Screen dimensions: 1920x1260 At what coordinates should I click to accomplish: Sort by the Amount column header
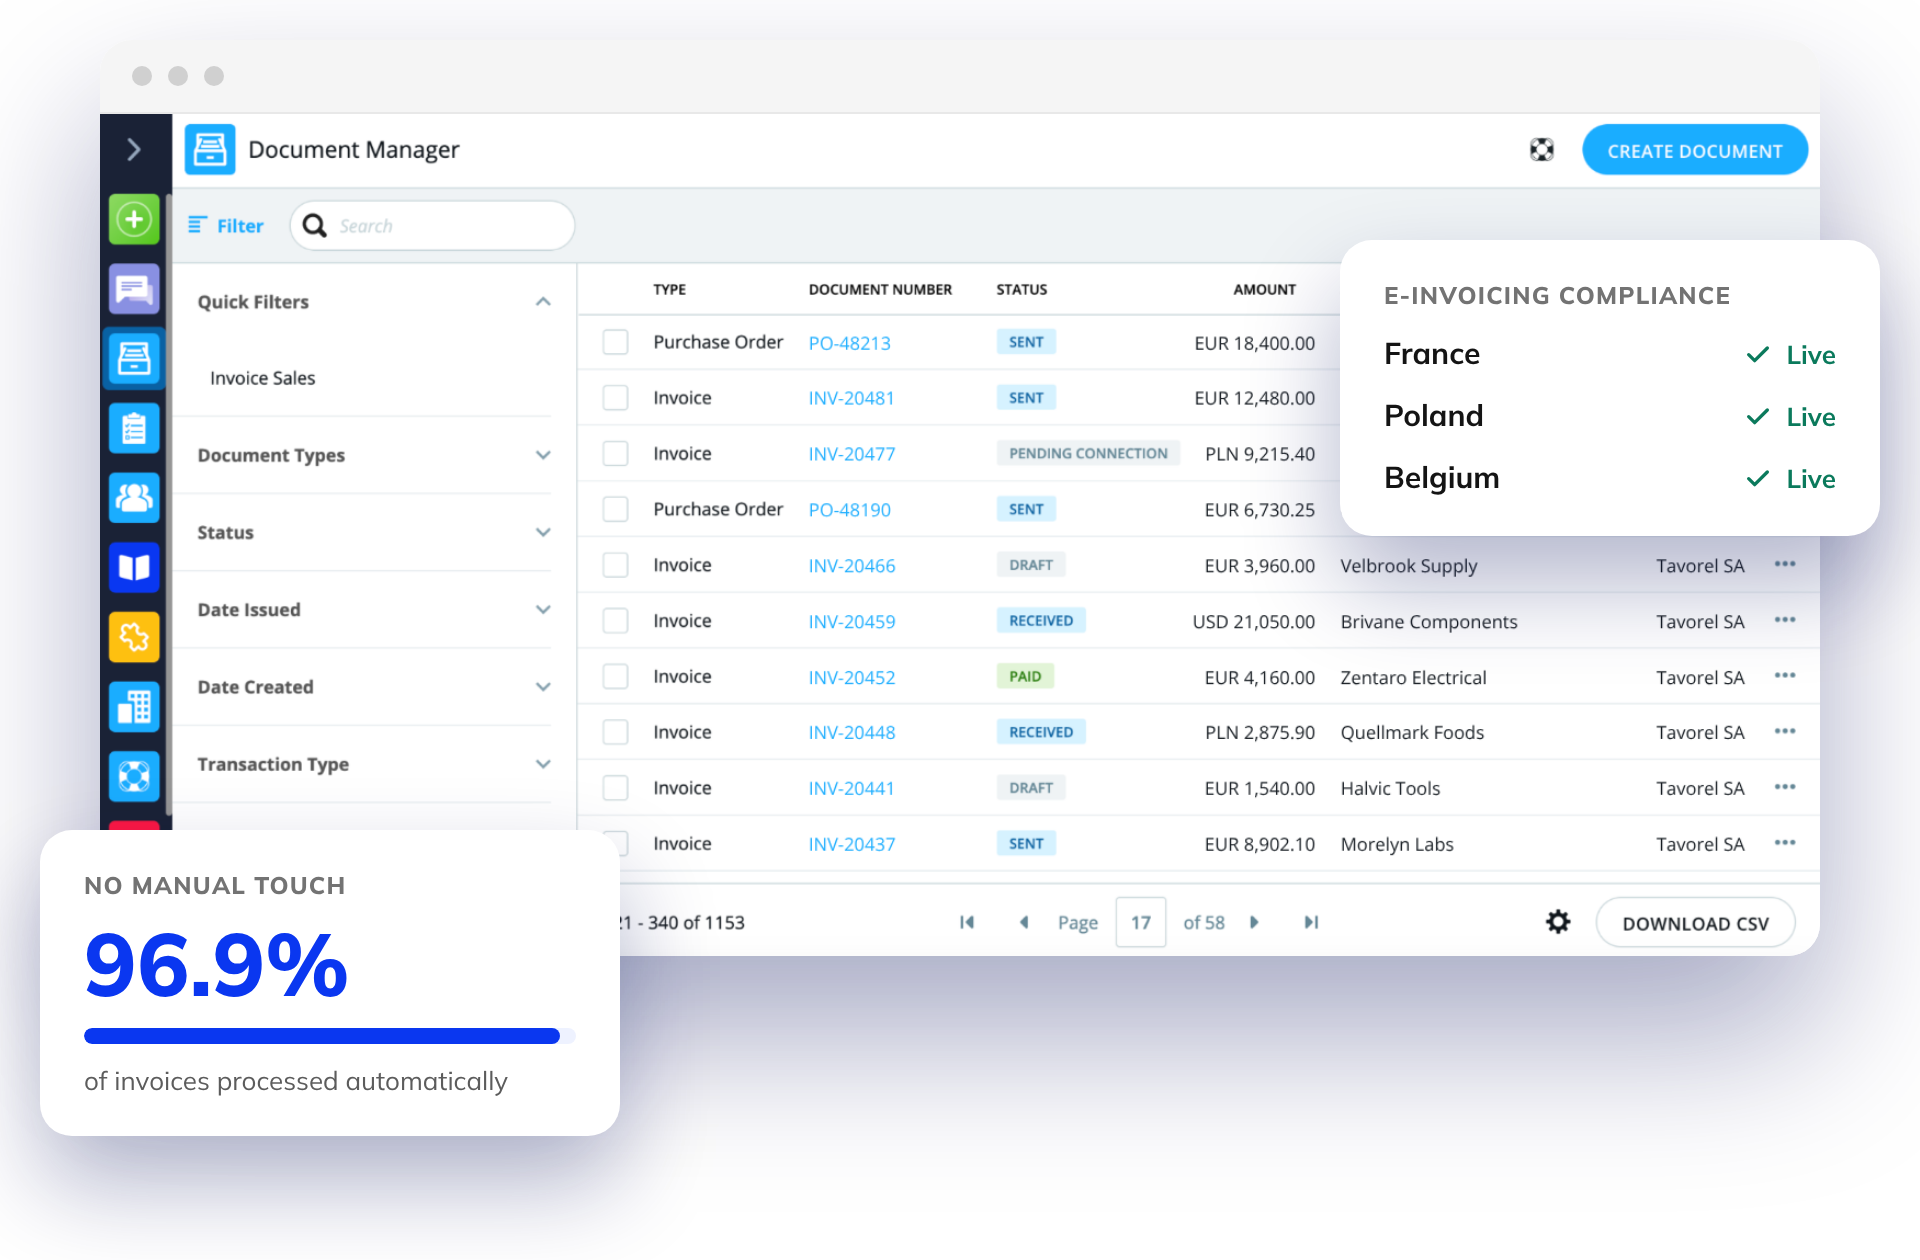[x=1264, y=289]
